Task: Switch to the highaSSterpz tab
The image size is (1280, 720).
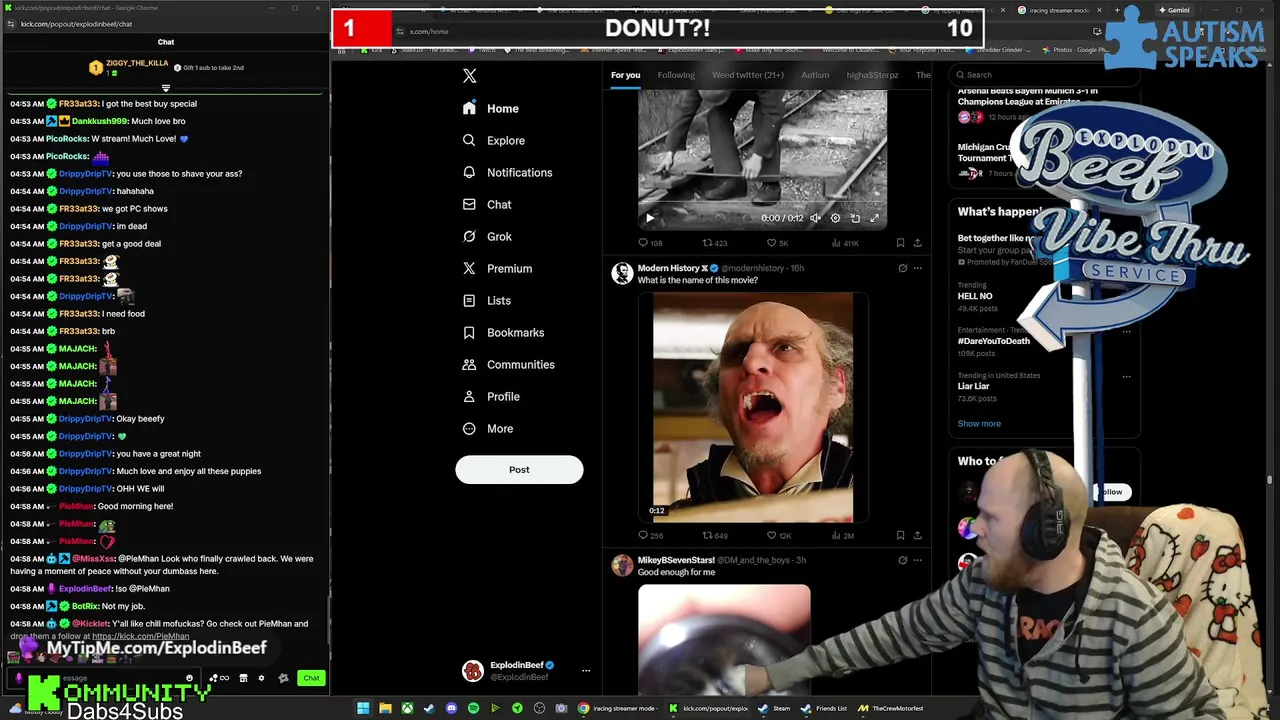Action: click(x=872, y=75)
